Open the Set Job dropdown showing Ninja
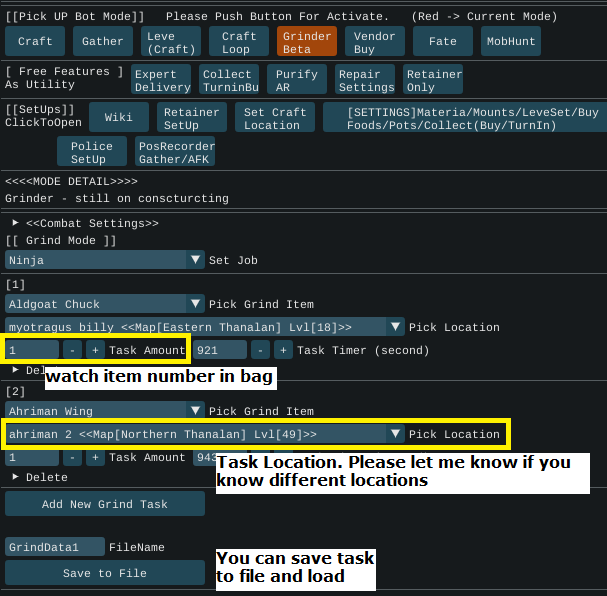Viewport: 607px width, 596px height. [x=196, y=260]
